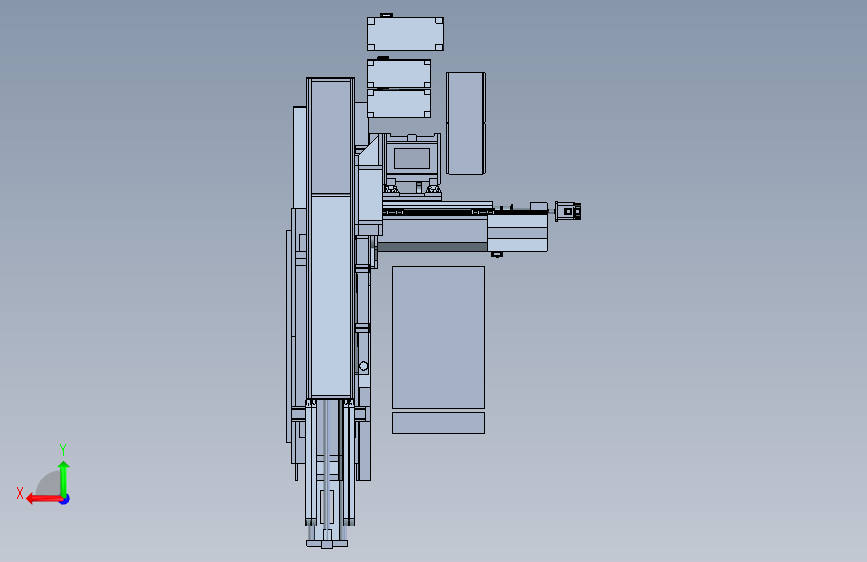The height and width of the screenshot is (562, 867).
Task: Select the topmost rectangular box of the model
Action: [405, 34]
